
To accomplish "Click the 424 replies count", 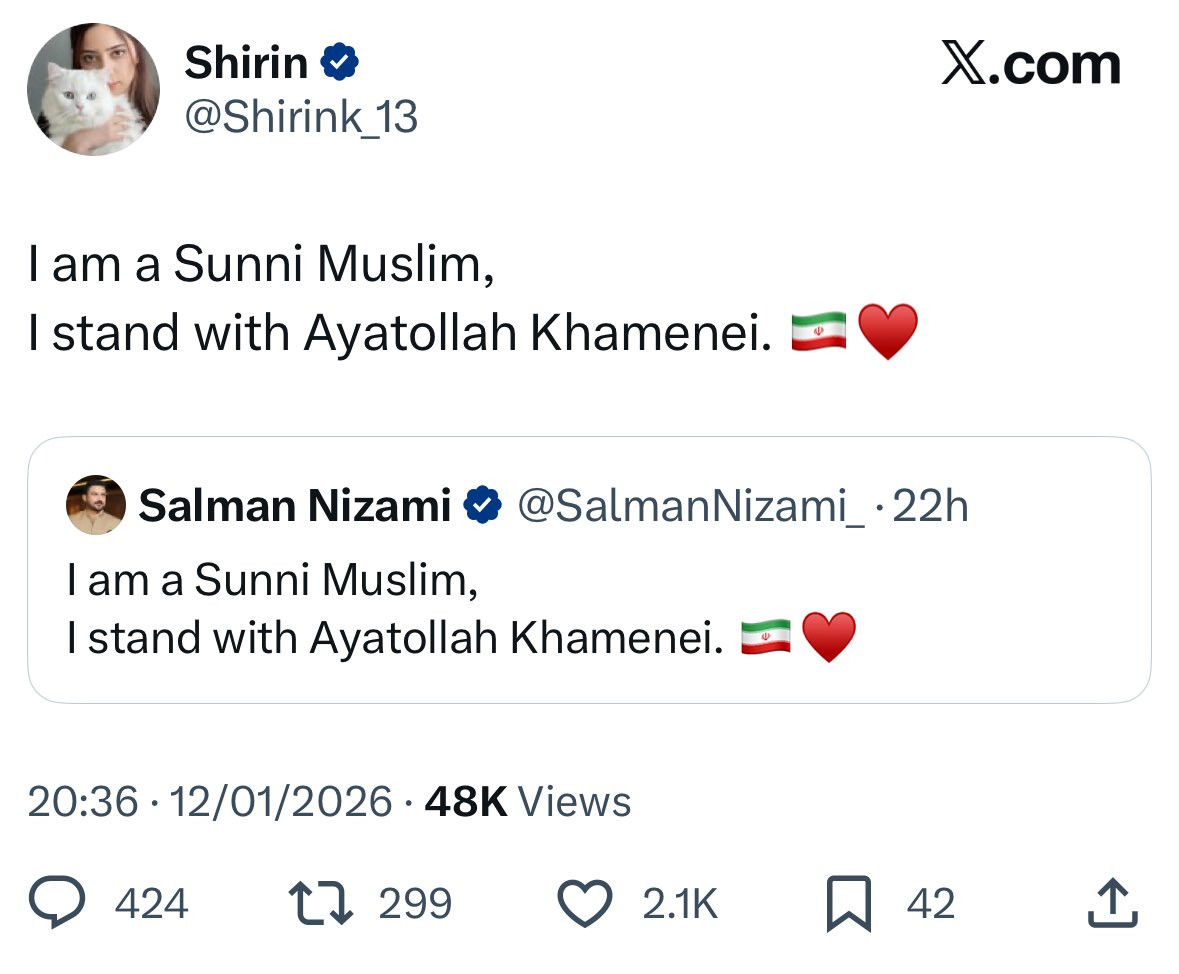I will [152, 904].
